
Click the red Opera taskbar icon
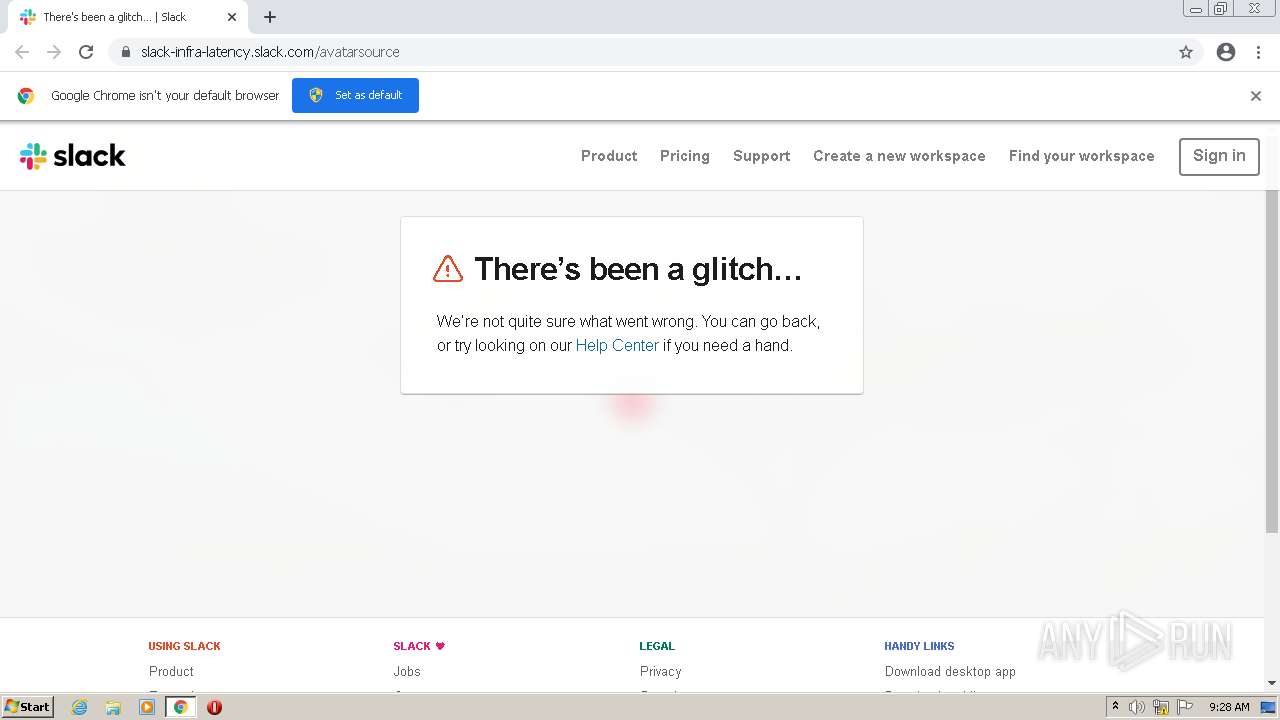point(214,707)
